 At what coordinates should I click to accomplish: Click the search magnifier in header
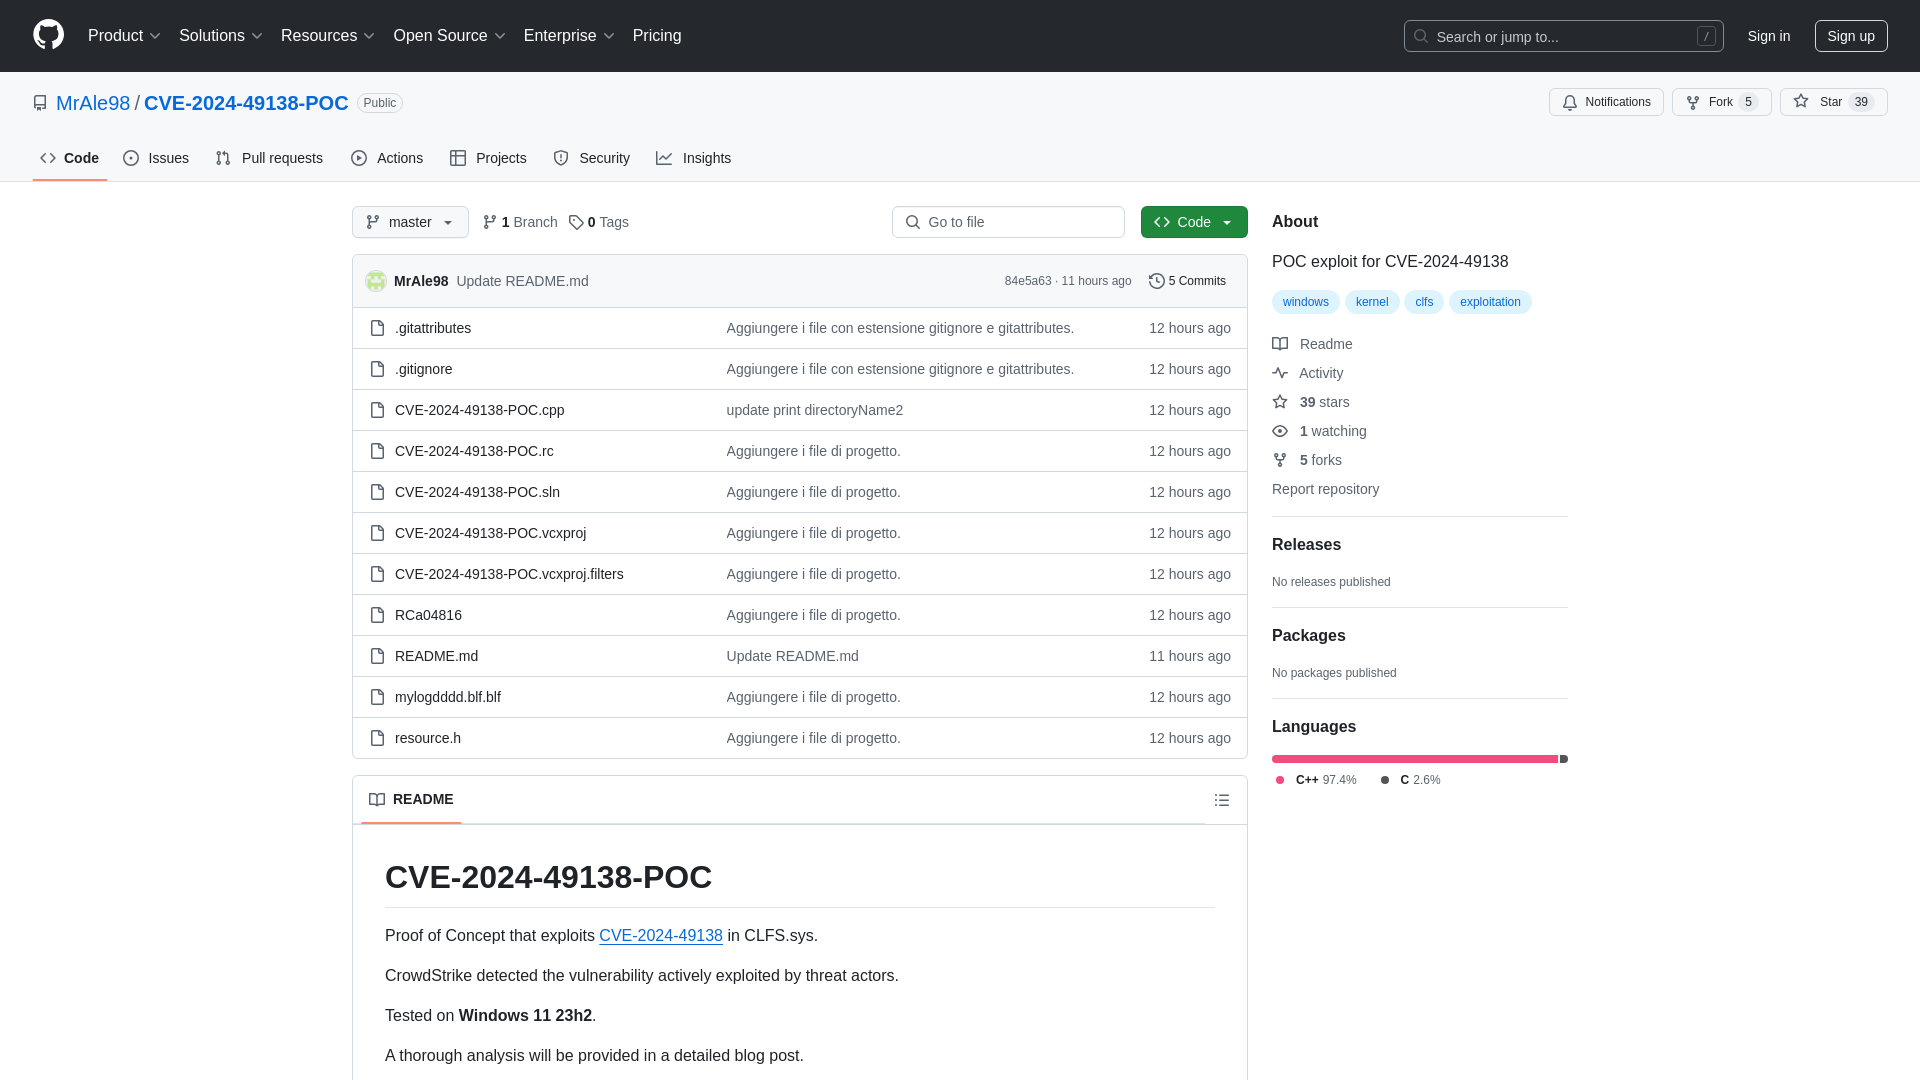pos(1421,36)
